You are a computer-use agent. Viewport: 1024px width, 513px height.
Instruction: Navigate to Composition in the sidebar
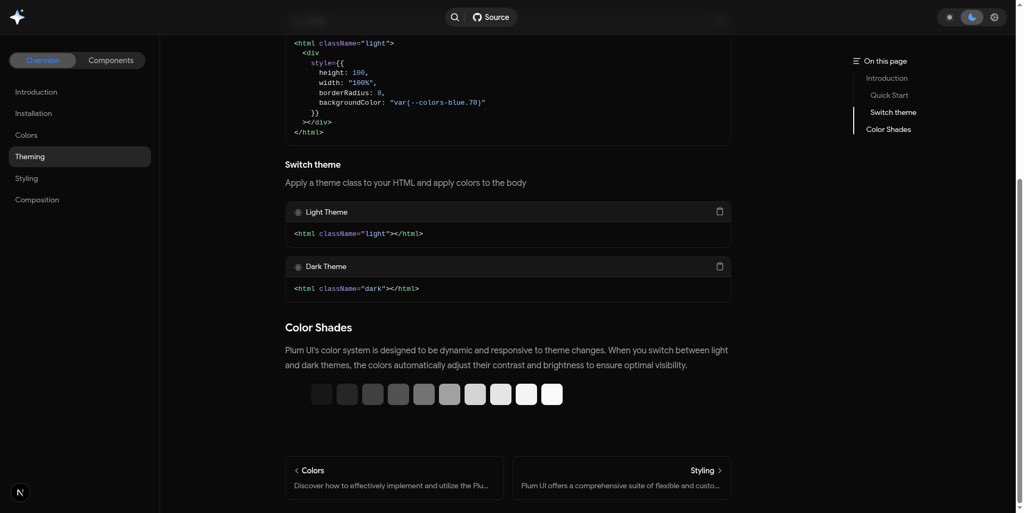(37, 200)
